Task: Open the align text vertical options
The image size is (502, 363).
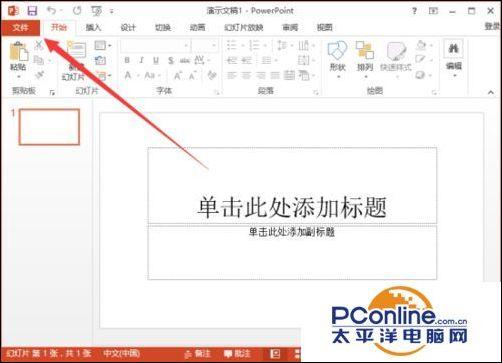Action: coord(306,61)
